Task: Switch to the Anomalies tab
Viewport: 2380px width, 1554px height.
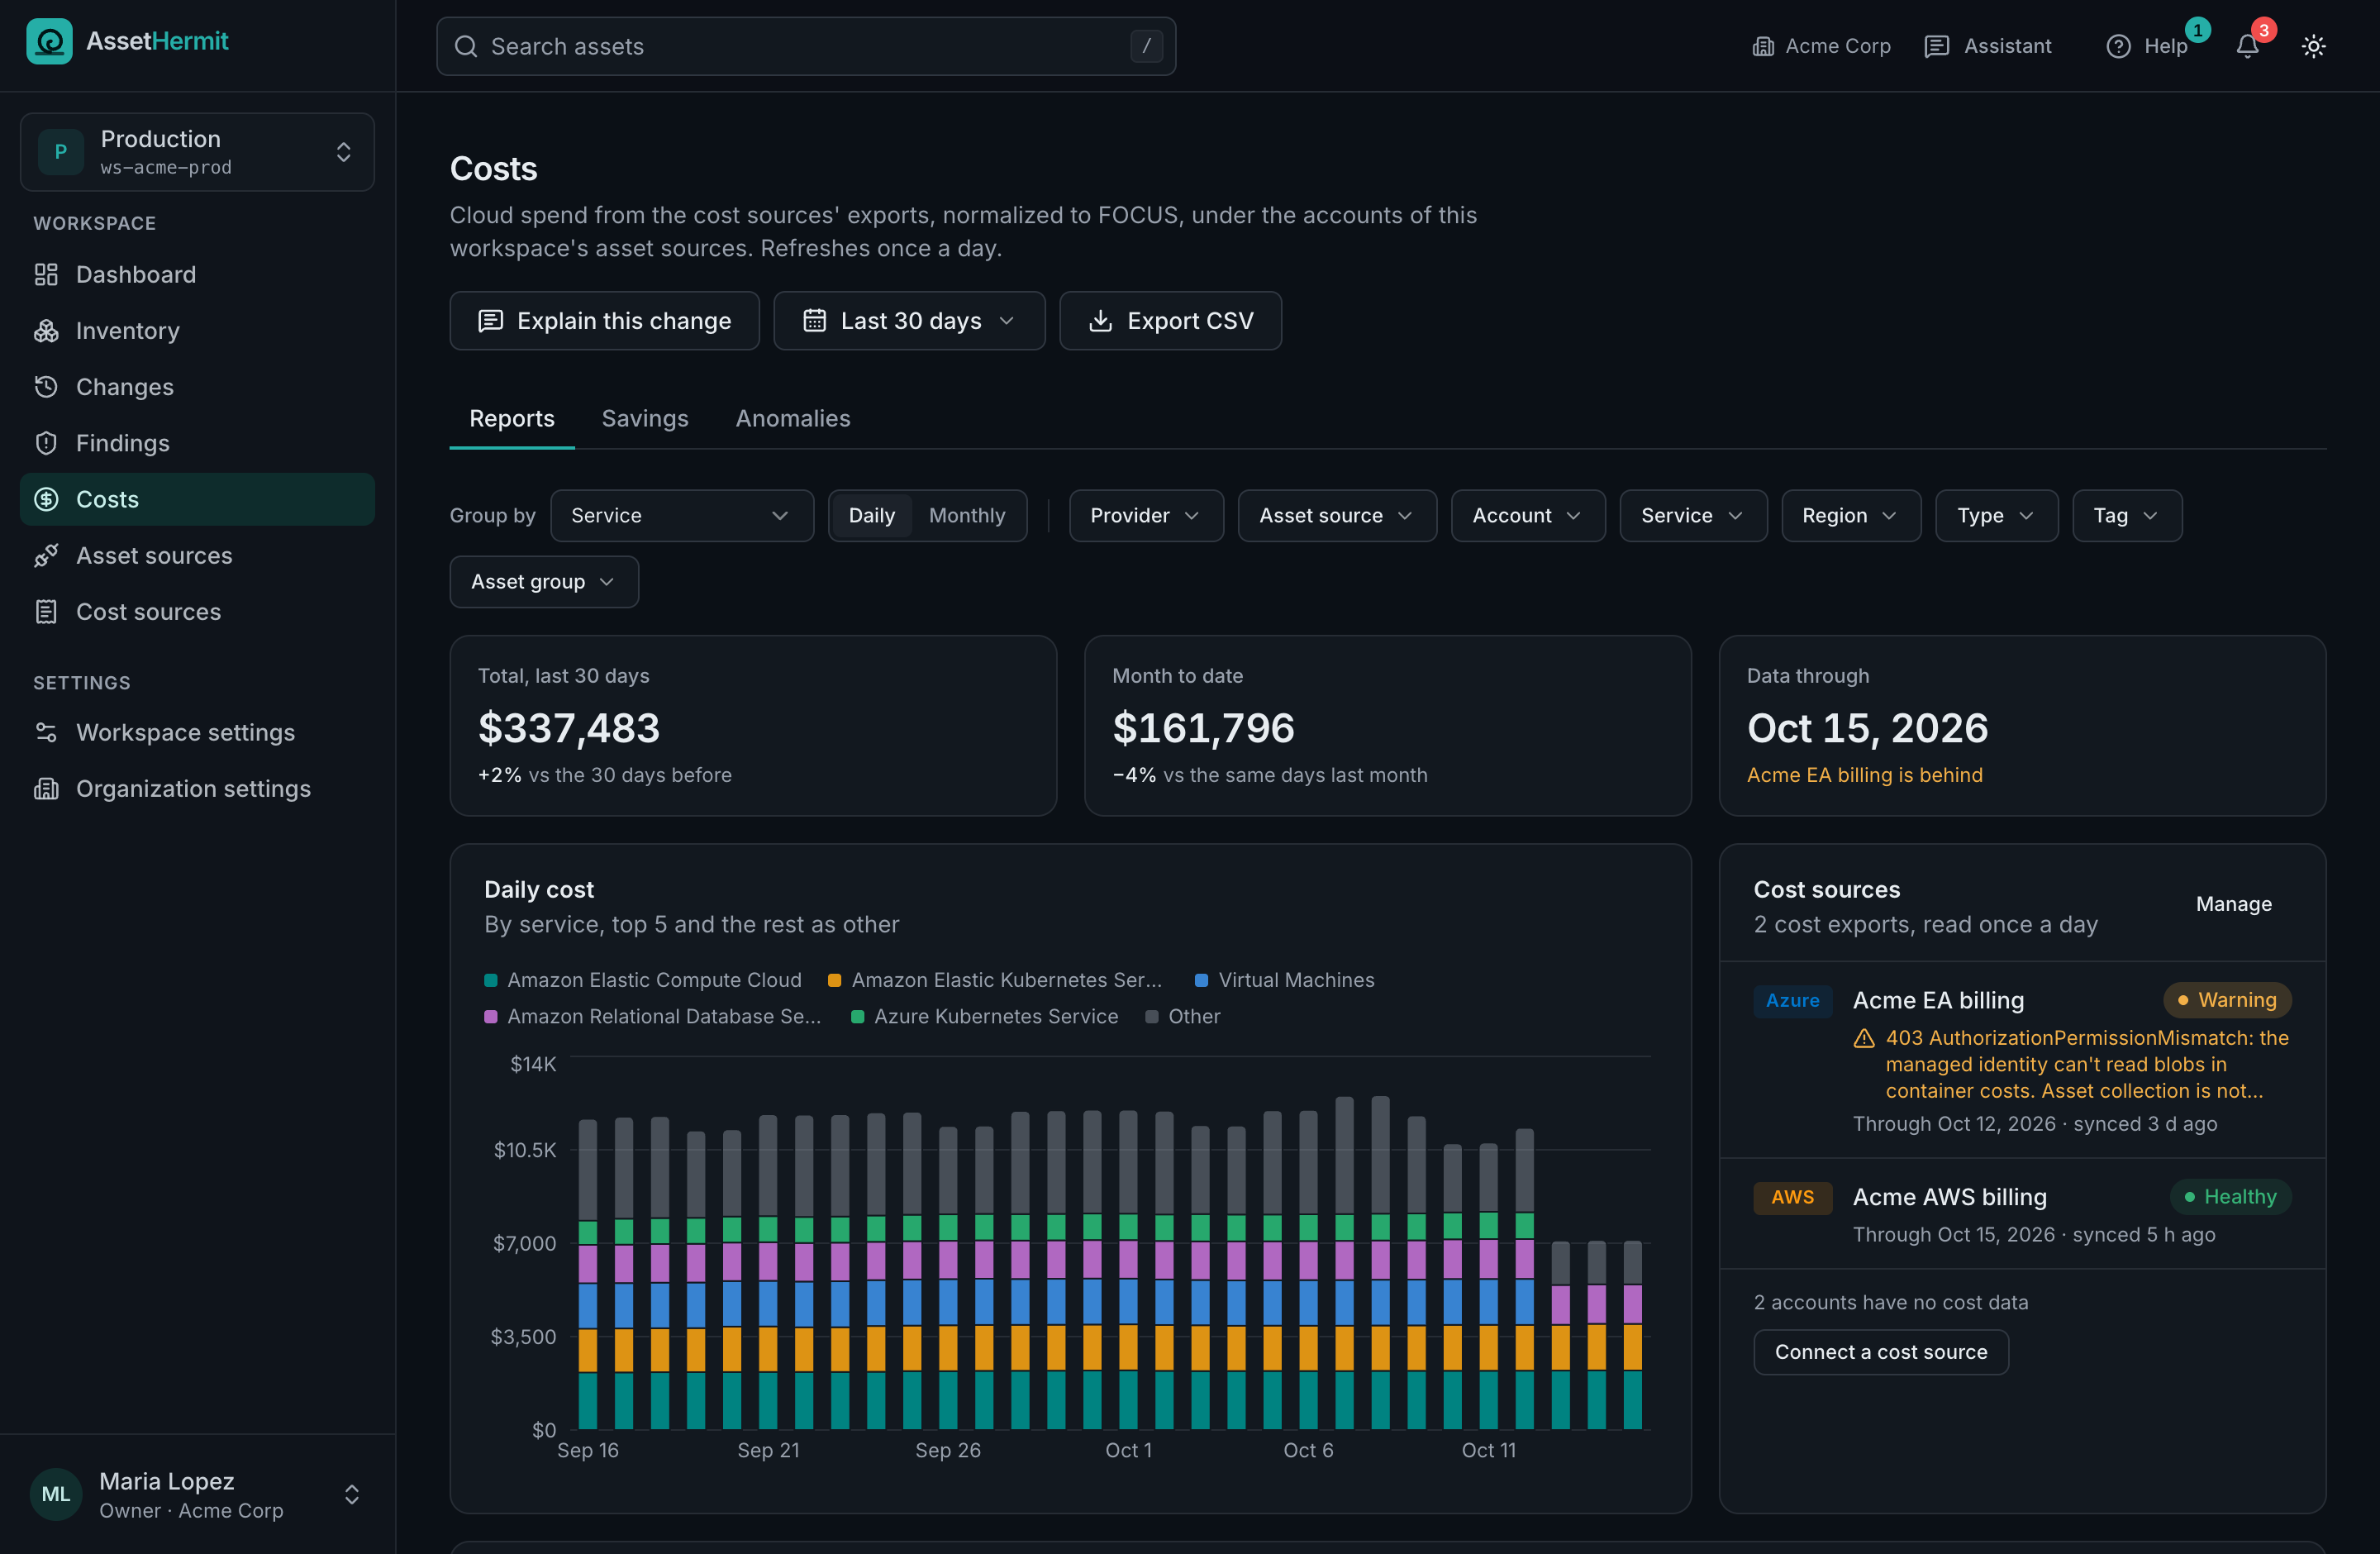Action: coord(793,418)
